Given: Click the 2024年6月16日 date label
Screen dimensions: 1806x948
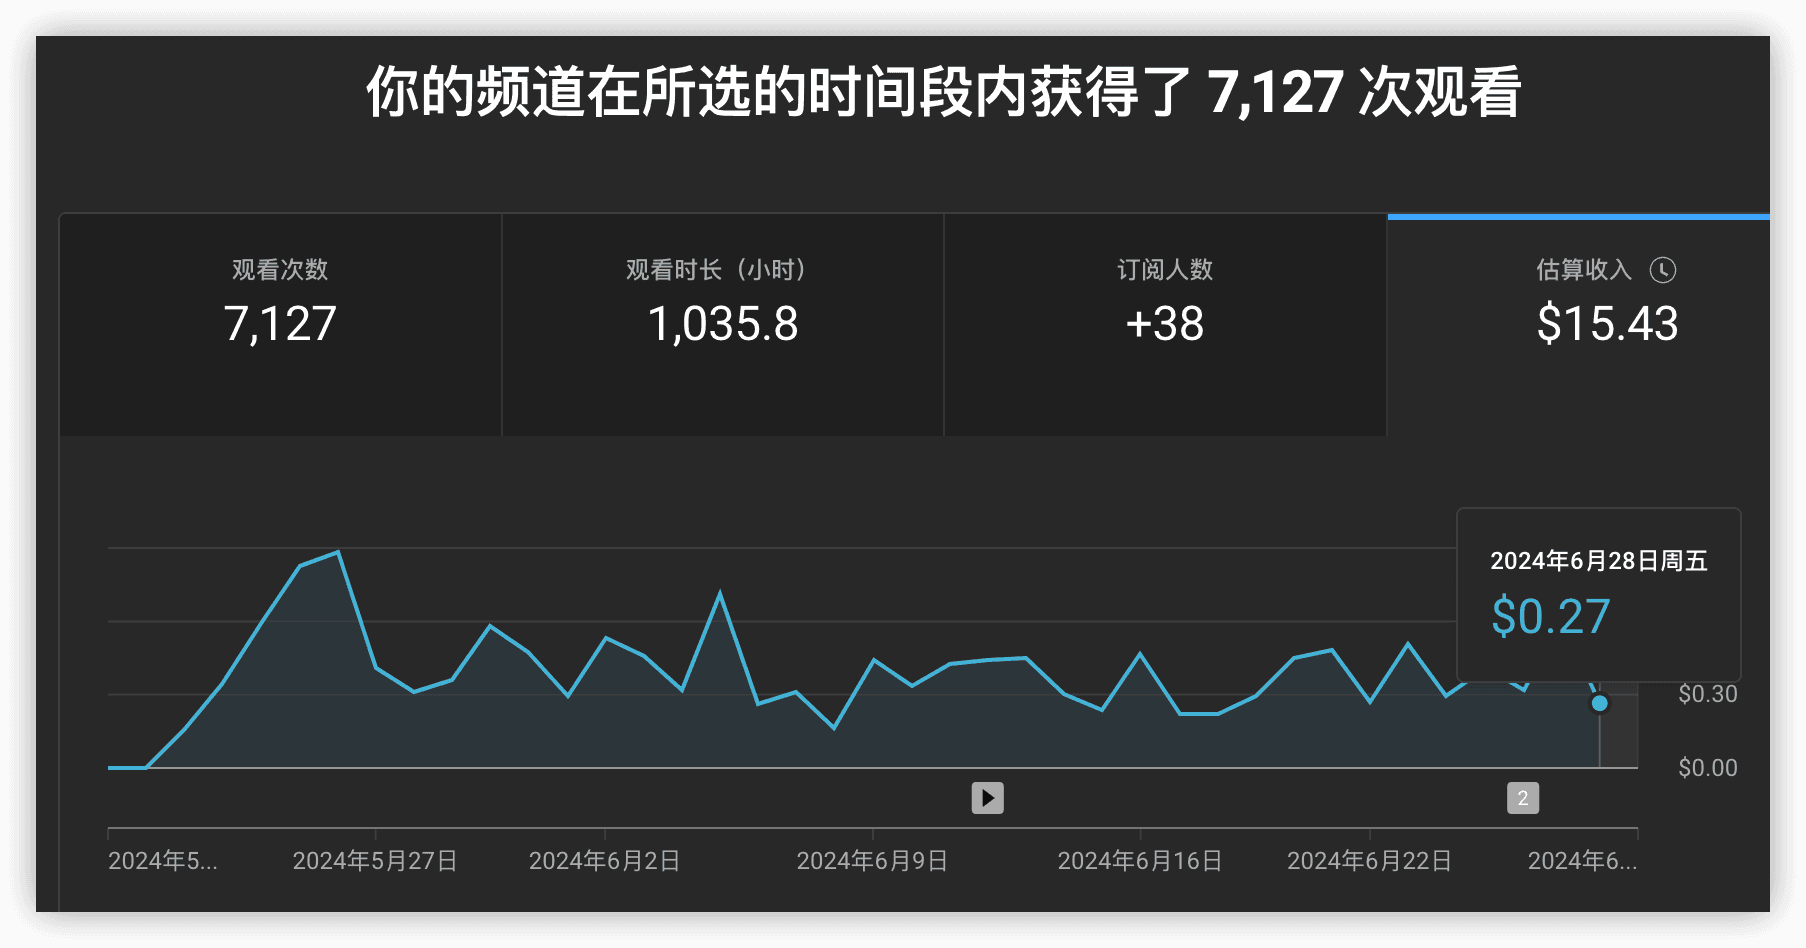Looking at the screenshot, I should 1140,861.
